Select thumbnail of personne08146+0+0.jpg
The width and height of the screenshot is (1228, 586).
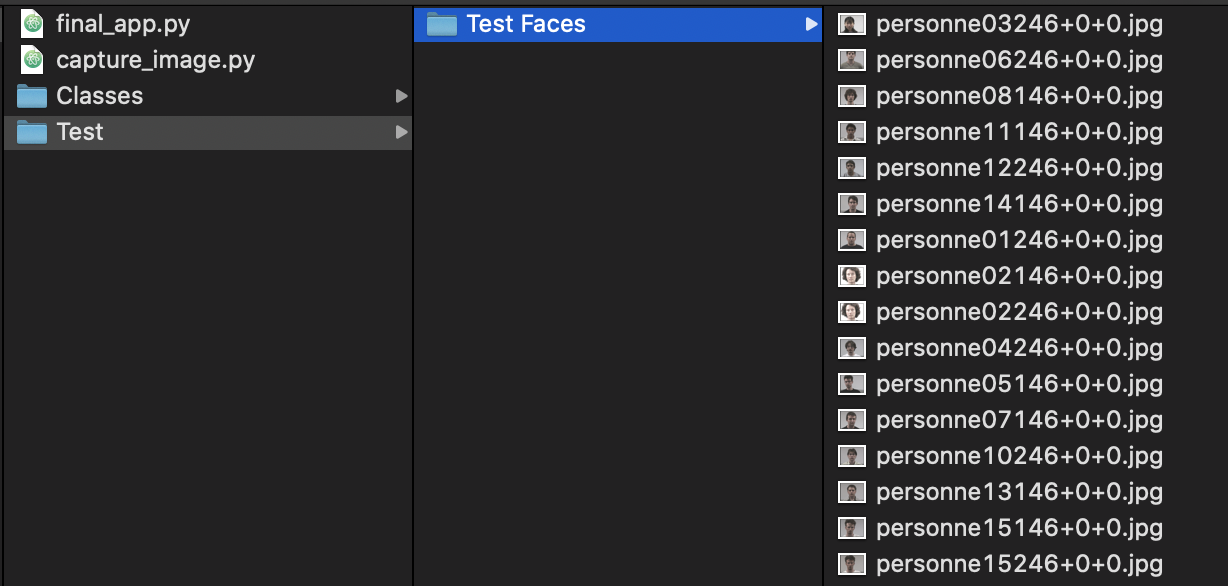(x=851, y=96)
